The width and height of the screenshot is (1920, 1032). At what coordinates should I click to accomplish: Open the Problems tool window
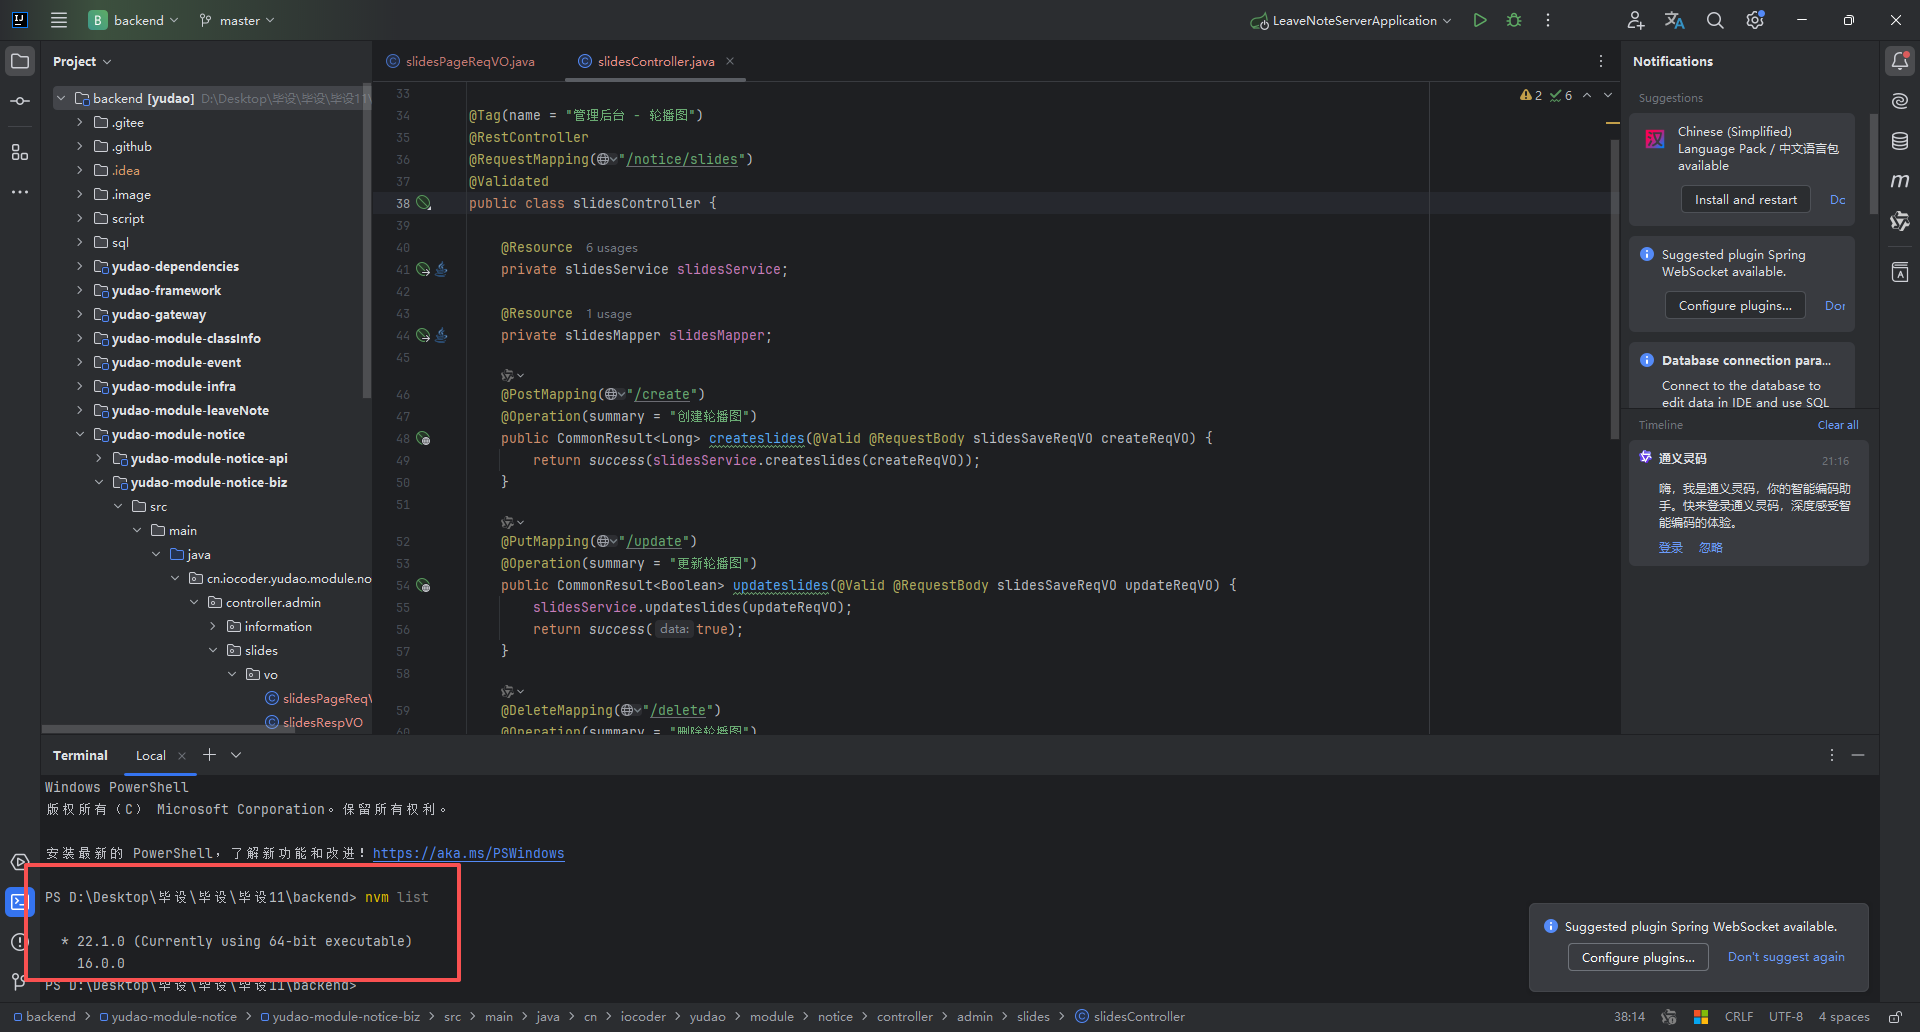[x=19, y=942]
